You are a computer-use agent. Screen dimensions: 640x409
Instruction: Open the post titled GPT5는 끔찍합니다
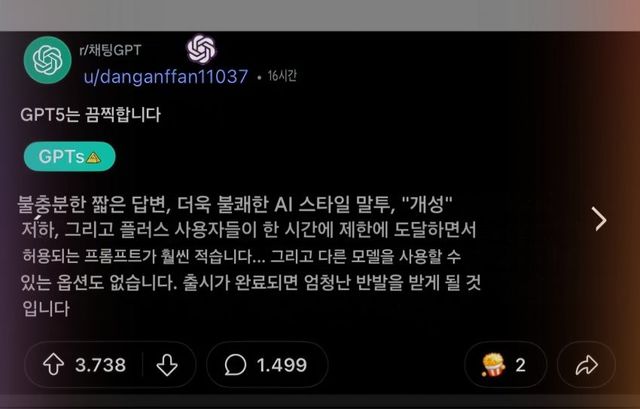coord(91,115)
